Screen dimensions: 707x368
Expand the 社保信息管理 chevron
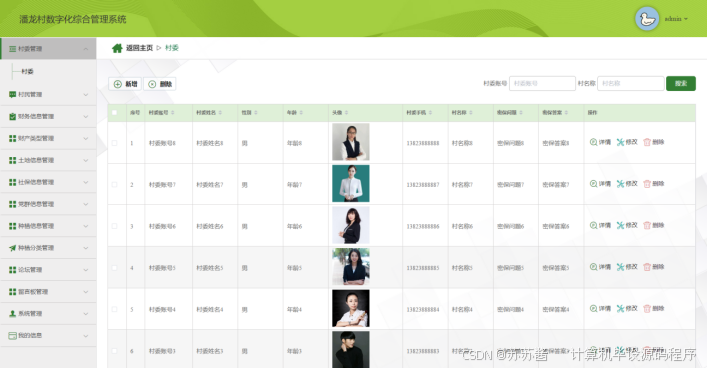86,182
